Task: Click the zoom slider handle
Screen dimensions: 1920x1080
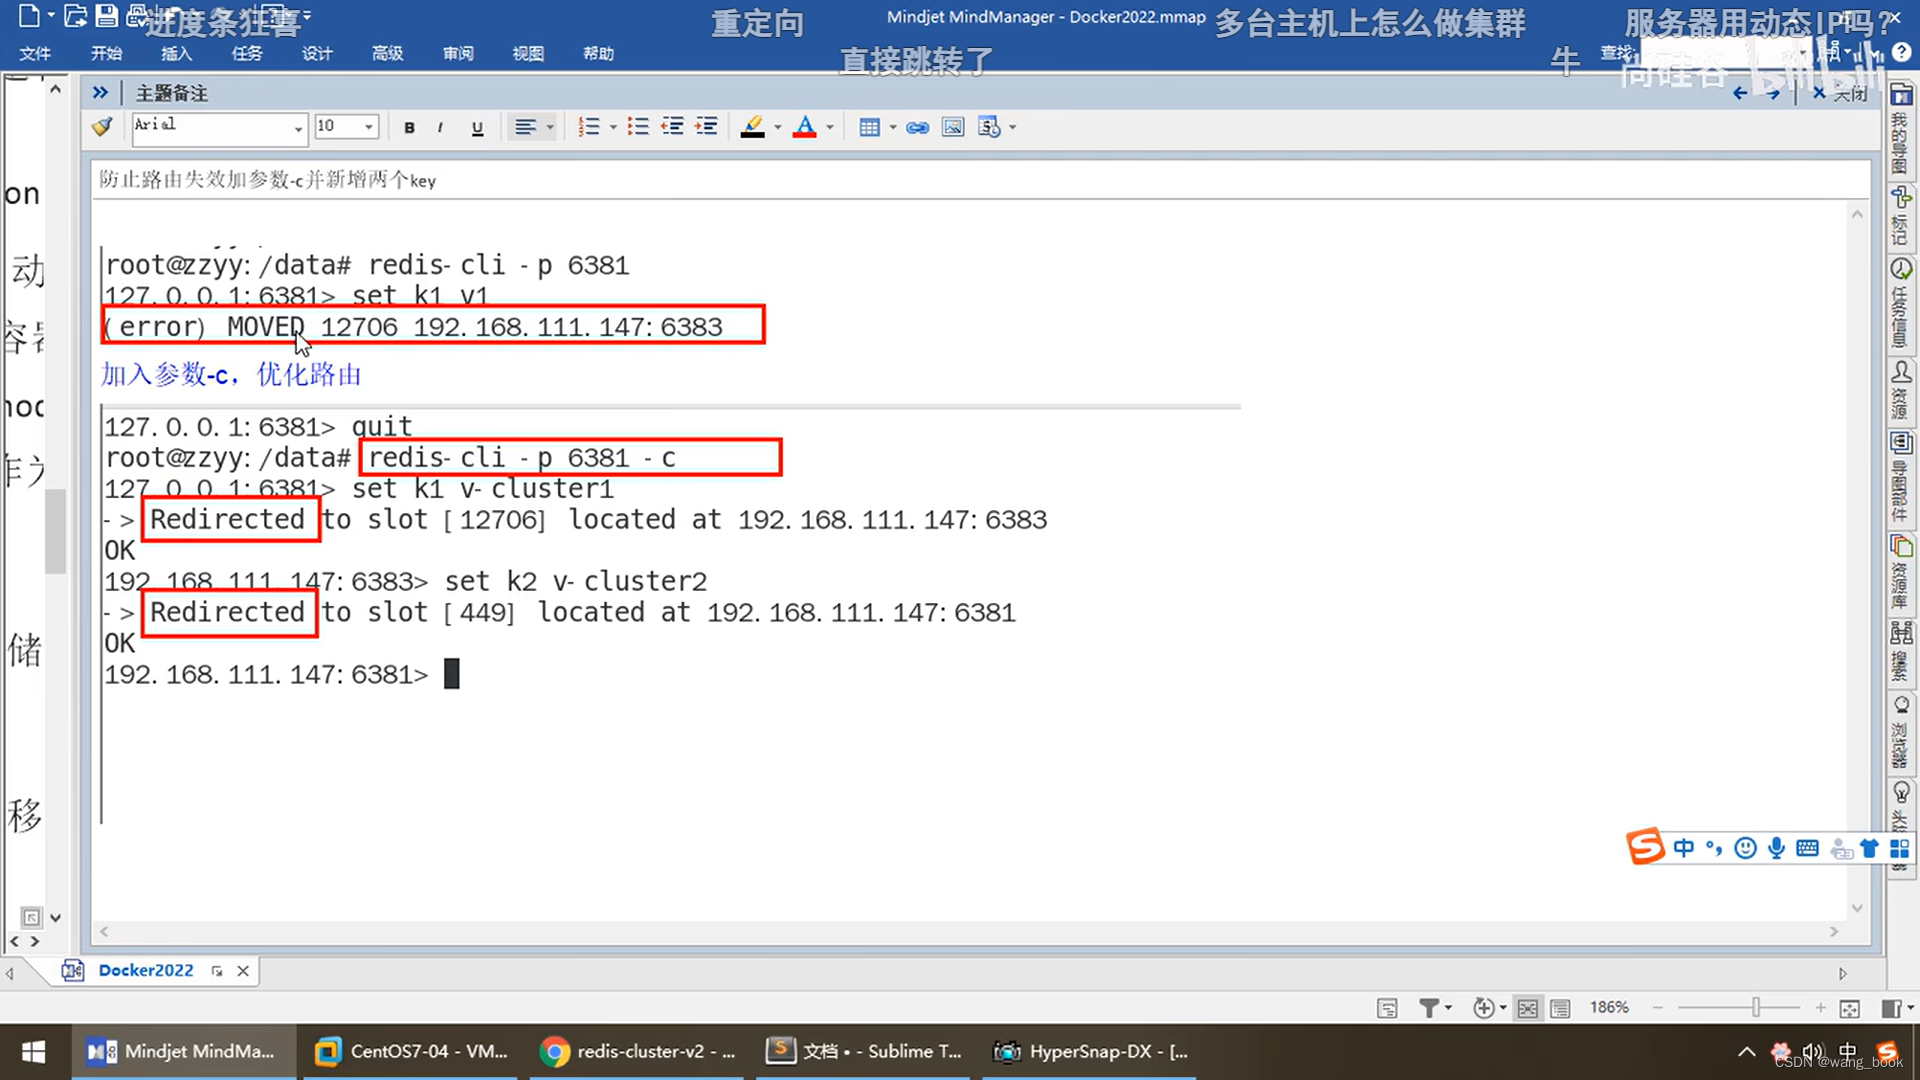Action: pyautogui.click(x=1756, y=1008)
